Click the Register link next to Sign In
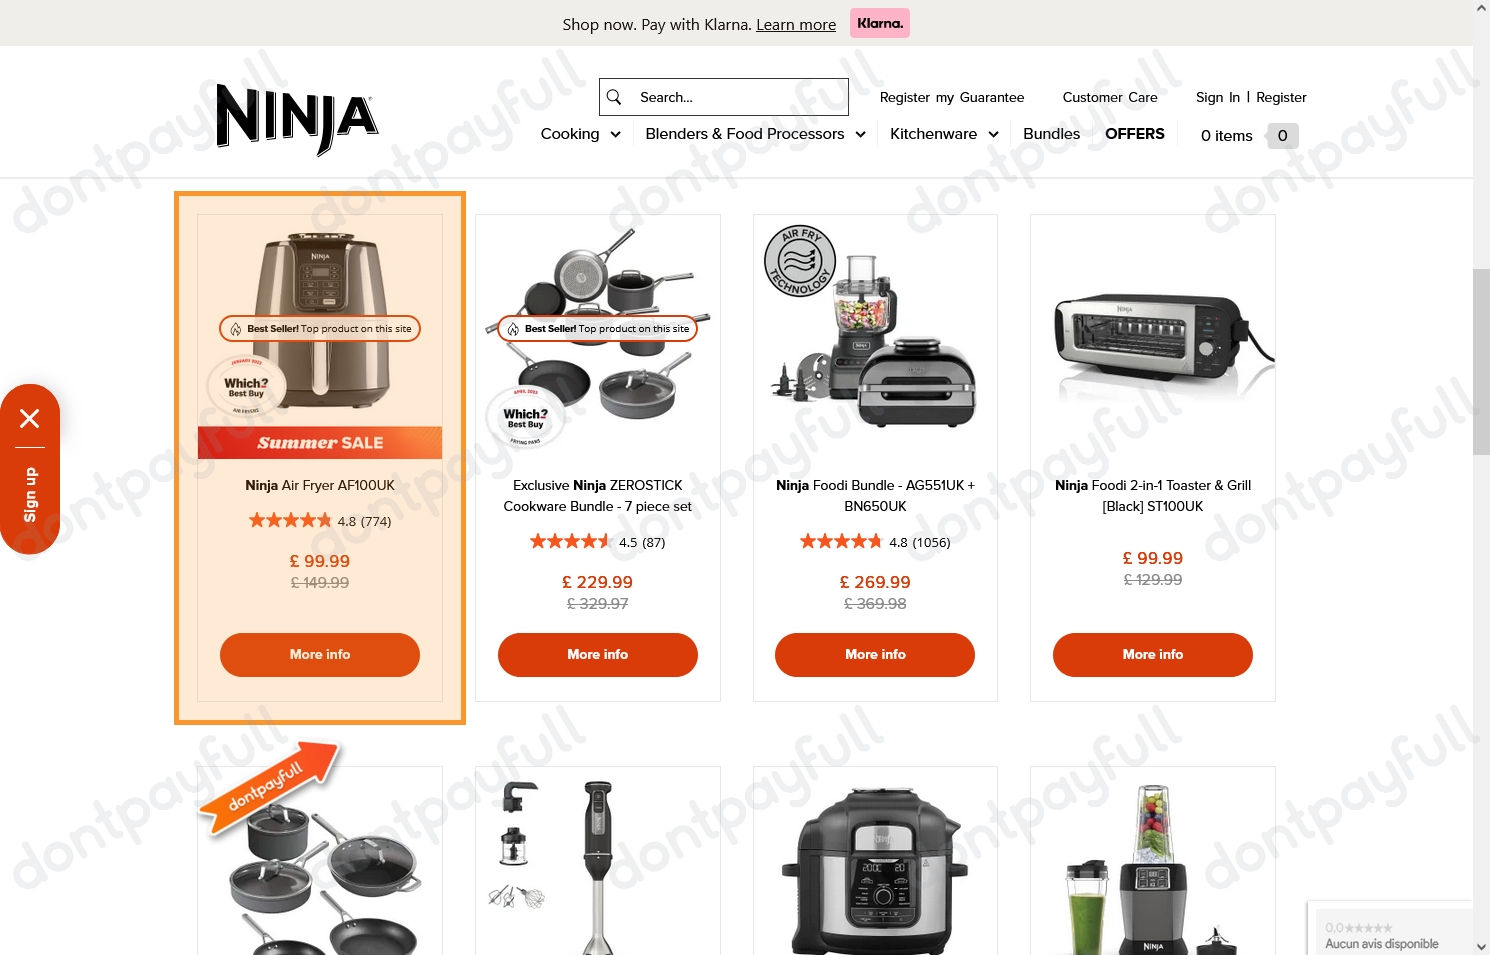The height and width of the screenshot is (955, 1490). [1281, 97]
